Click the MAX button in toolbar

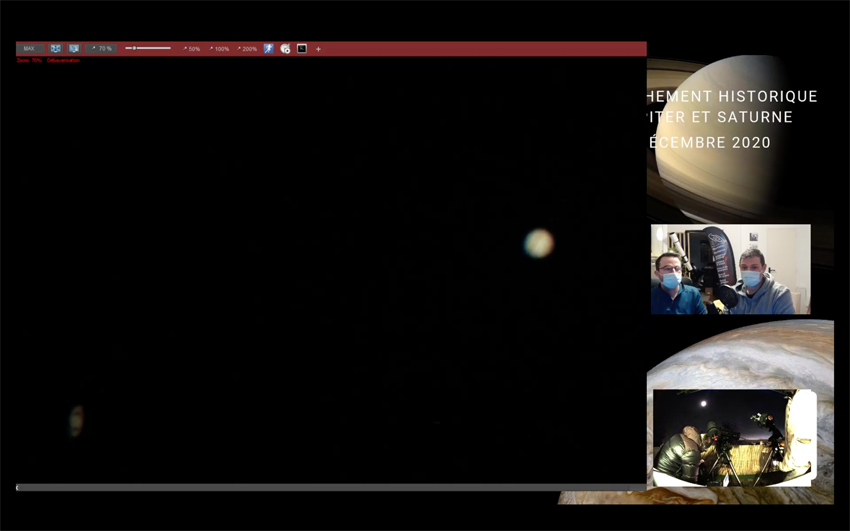click(30, 49)
